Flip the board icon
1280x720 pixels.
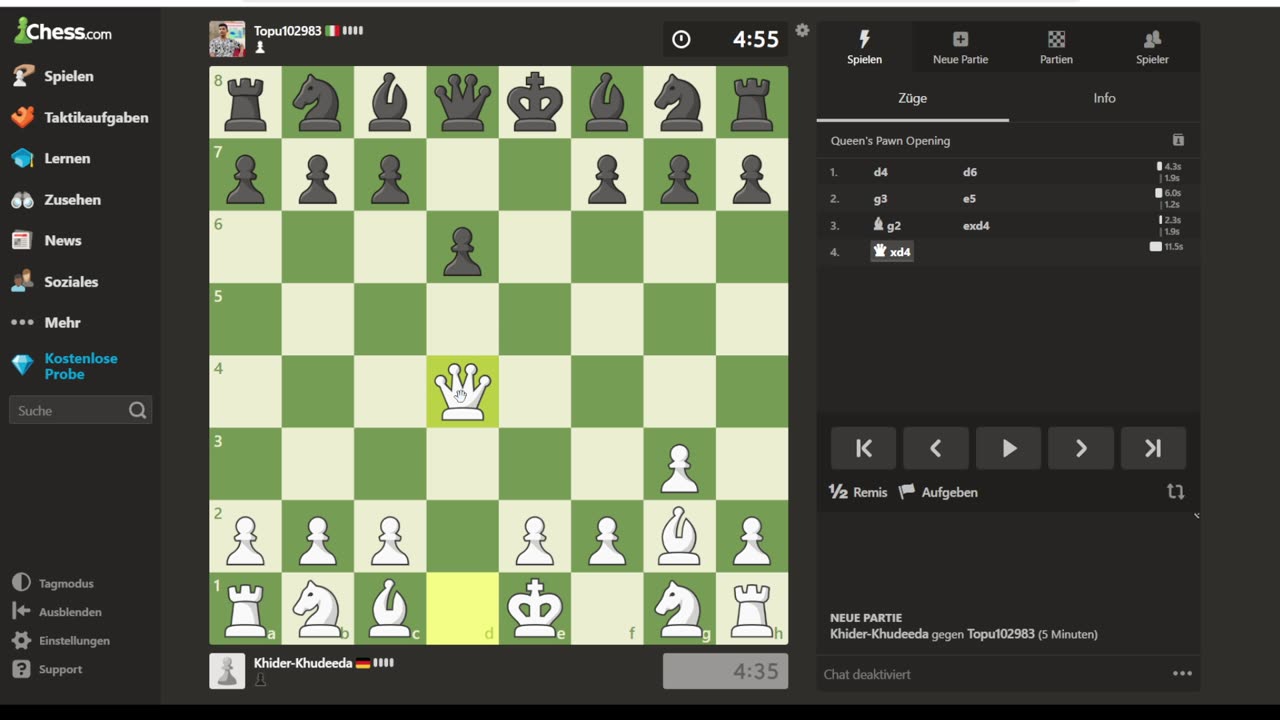(1175, 492)
